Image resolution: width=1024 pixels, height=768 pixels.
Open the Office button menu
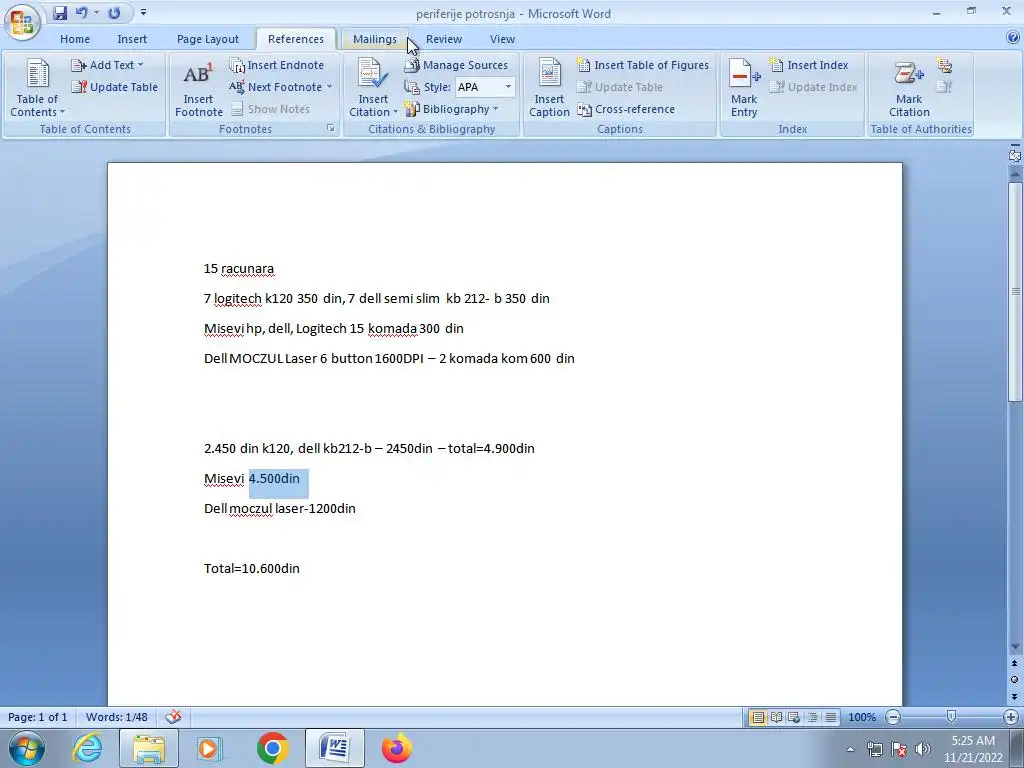pyautogui.click(x=22, y=21)
